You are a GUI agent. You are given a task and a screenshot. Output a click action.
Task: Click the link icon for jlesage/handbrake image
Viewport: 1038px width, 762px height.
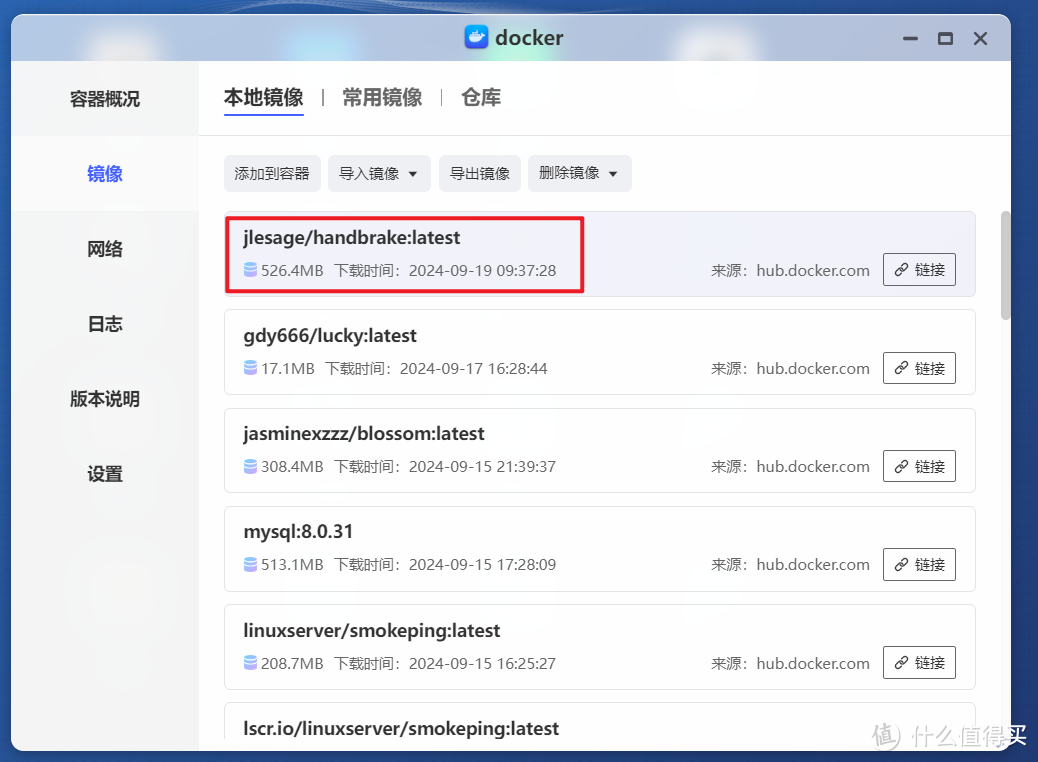tap(919, 269)
